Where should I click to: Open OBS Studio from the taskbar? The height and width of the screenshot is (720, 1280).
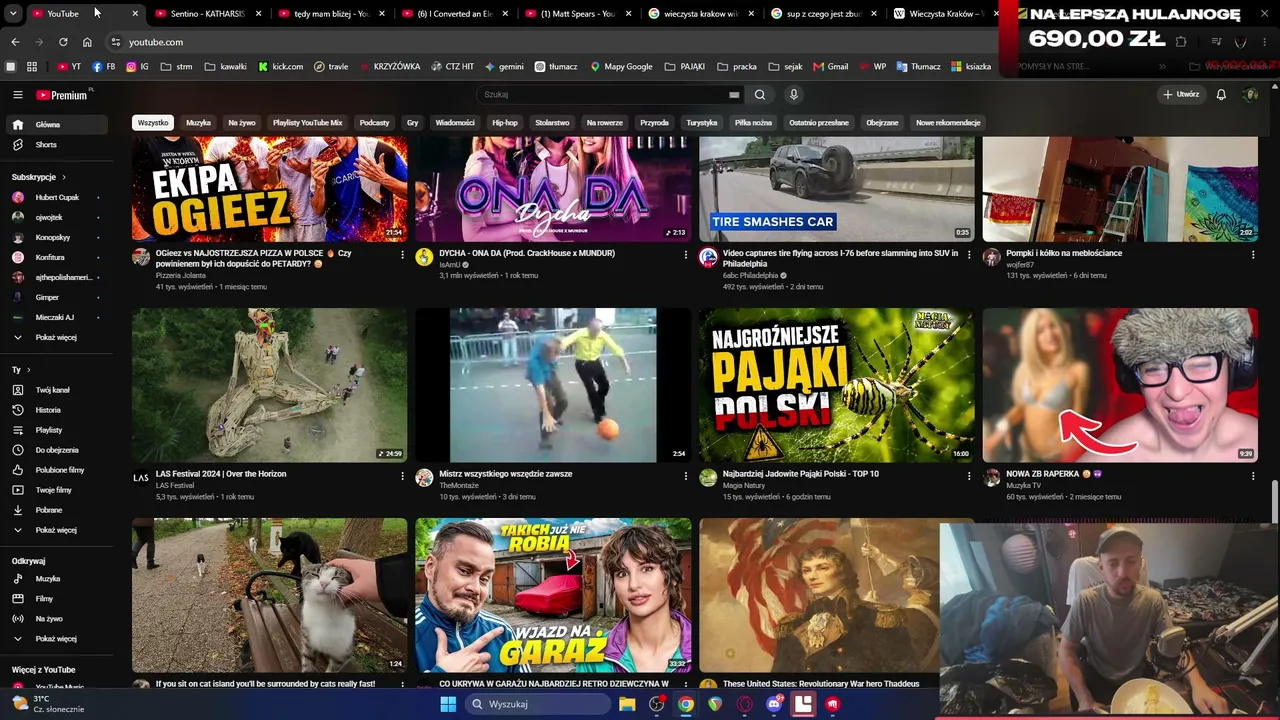[x=657, y=704]
